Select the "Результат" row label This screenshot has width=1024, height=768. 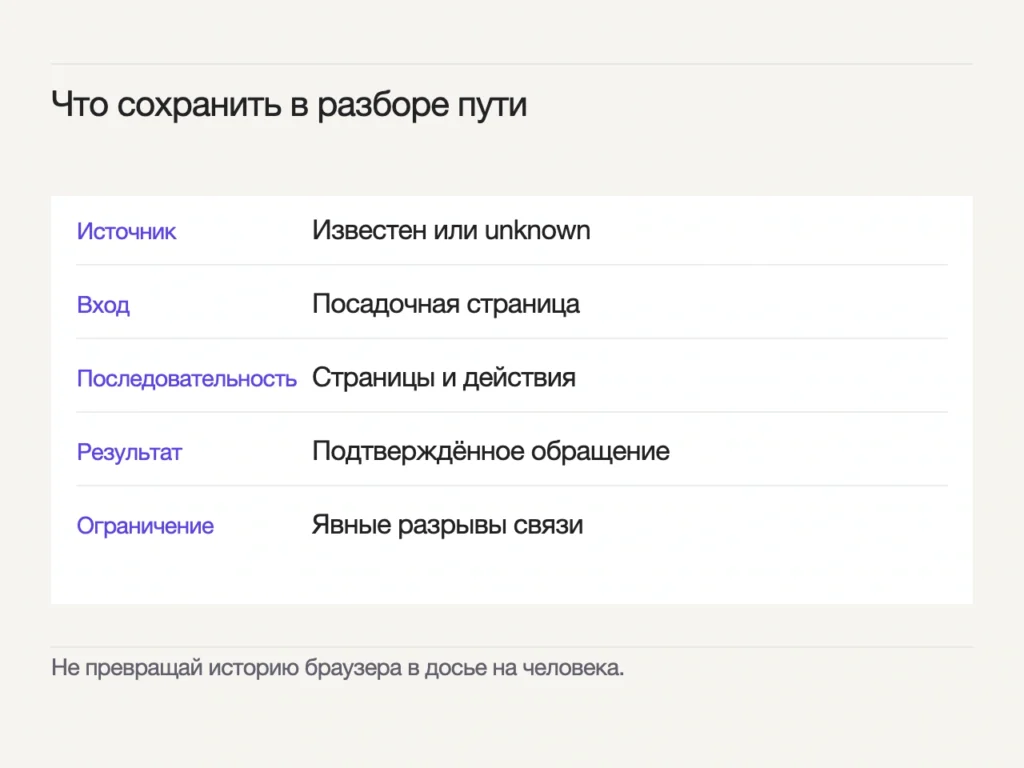pos(129,452)
